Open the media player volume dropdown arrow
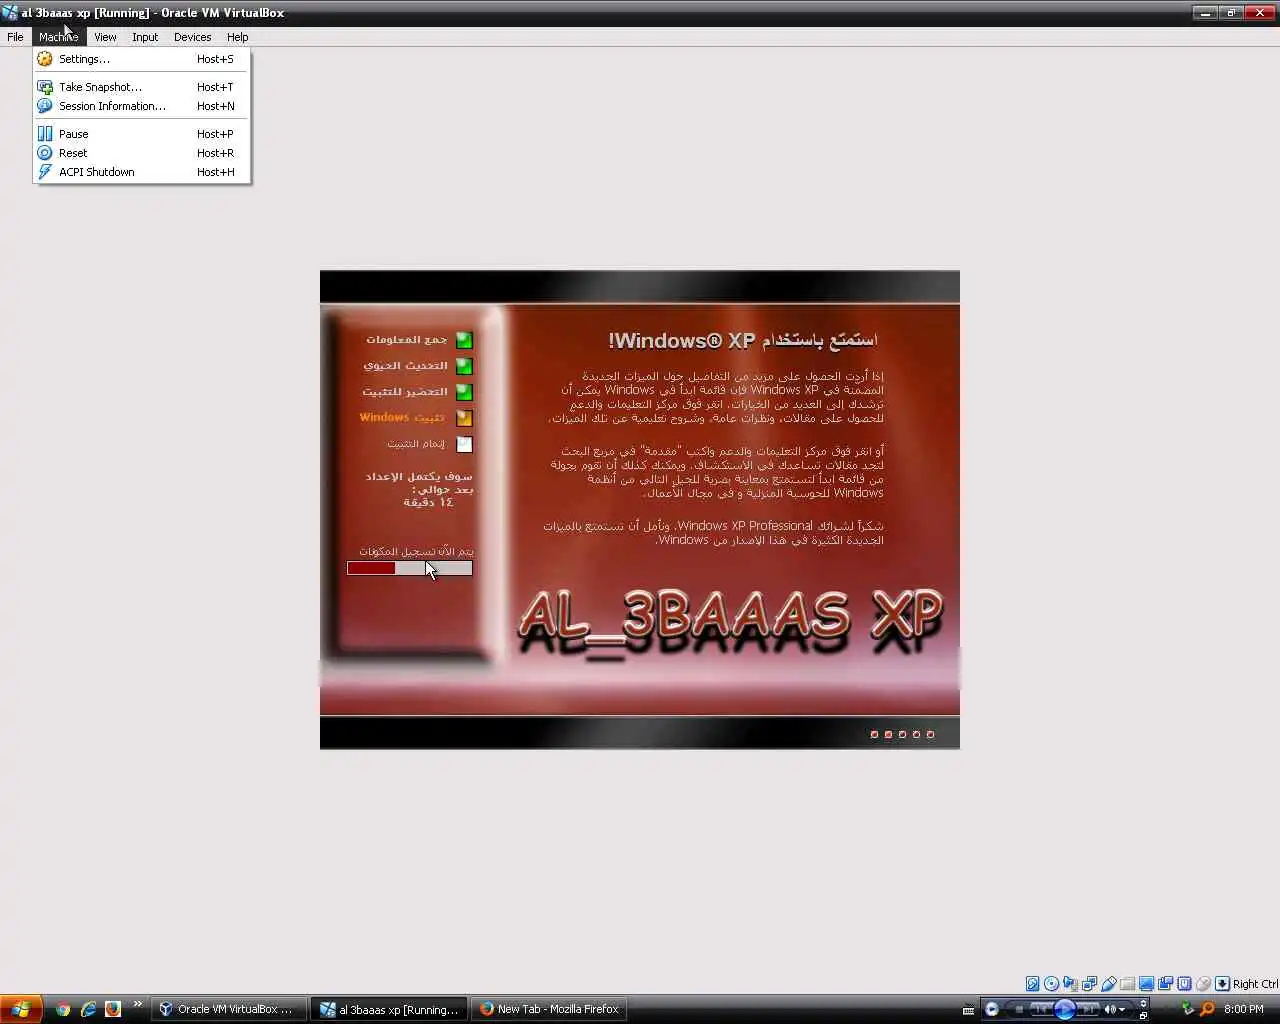The width and height of the screenshot is (1280, 1024). (x=1122, y=1010)
